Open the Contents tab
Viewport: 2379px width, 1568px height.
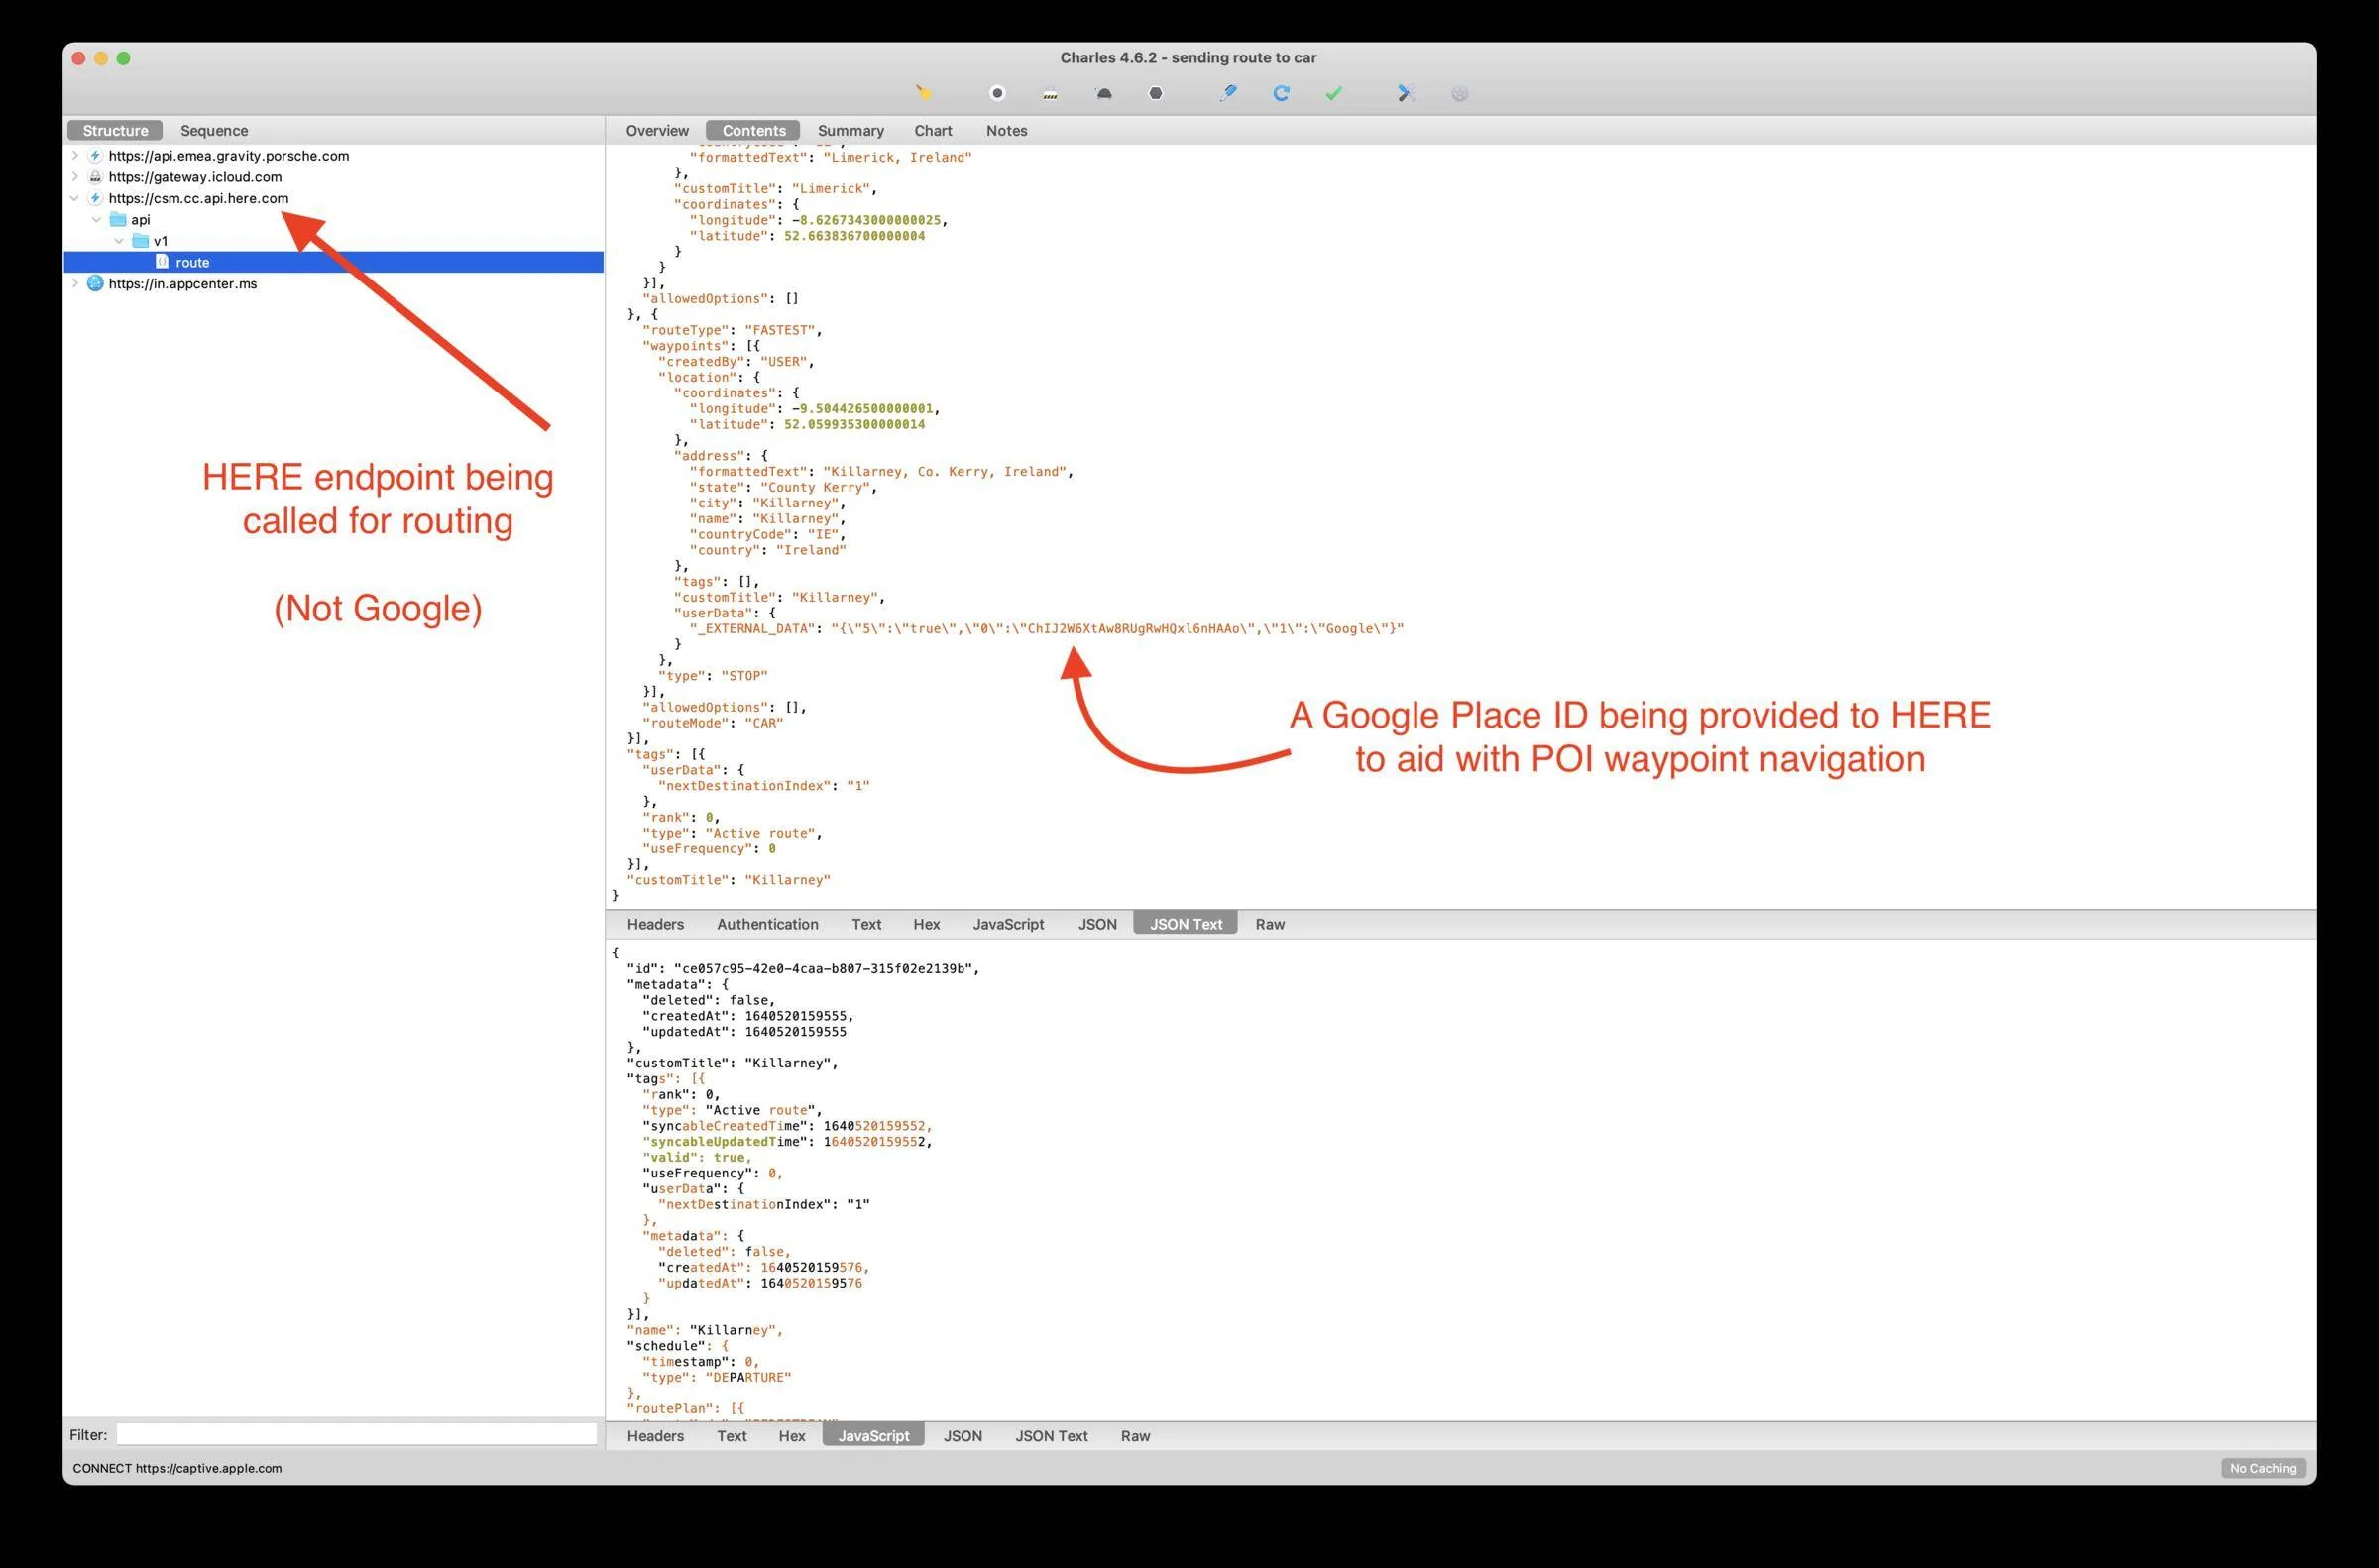click(753, 131)
